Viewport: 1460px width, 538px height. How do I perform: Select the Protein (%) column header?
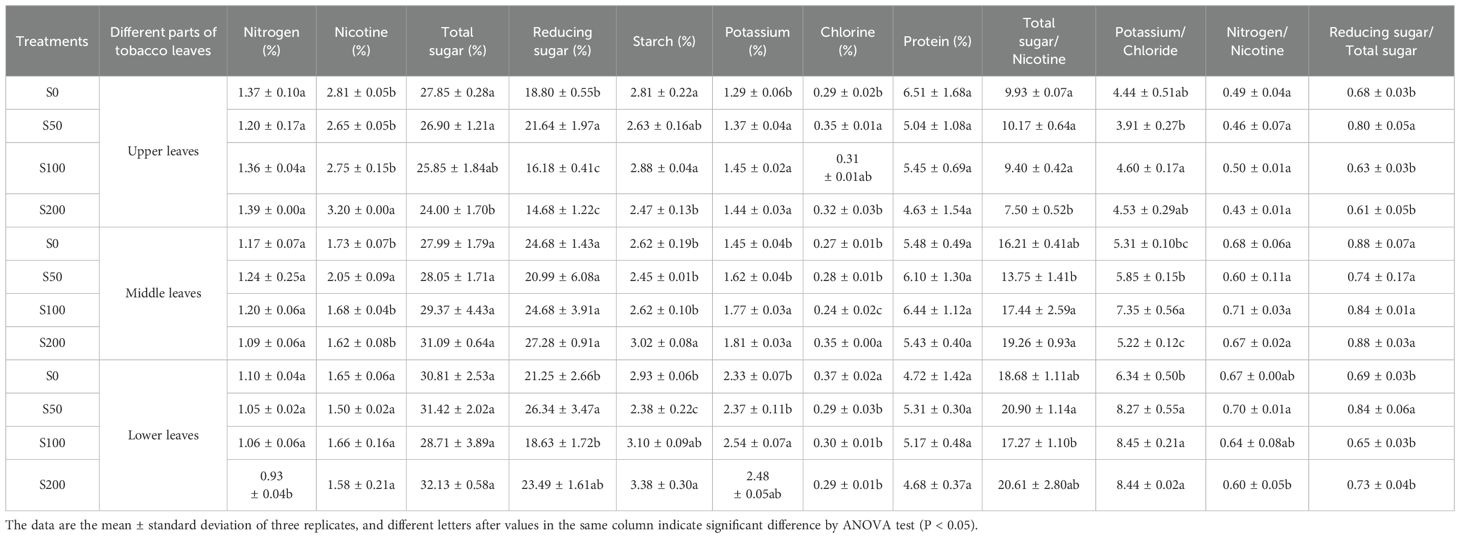(931, 42)
